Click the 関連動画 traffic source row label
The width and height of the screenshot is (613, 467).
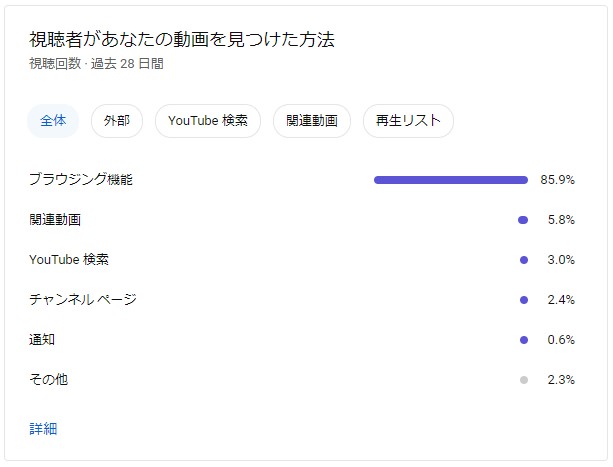pos(55,220)
